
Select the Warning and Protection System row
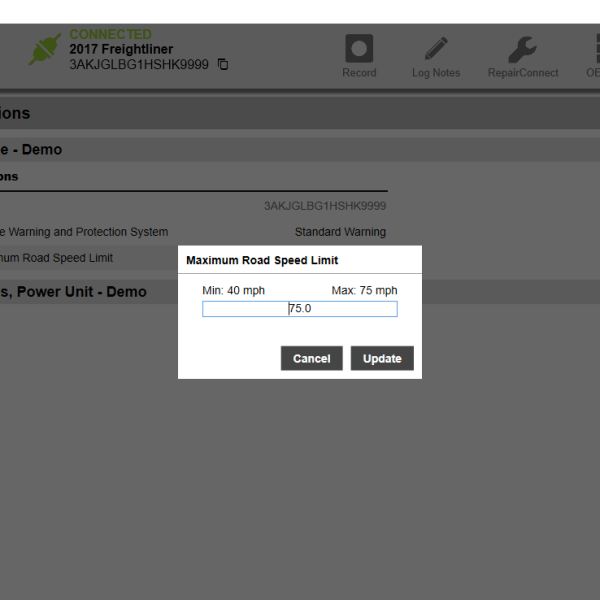84,232
